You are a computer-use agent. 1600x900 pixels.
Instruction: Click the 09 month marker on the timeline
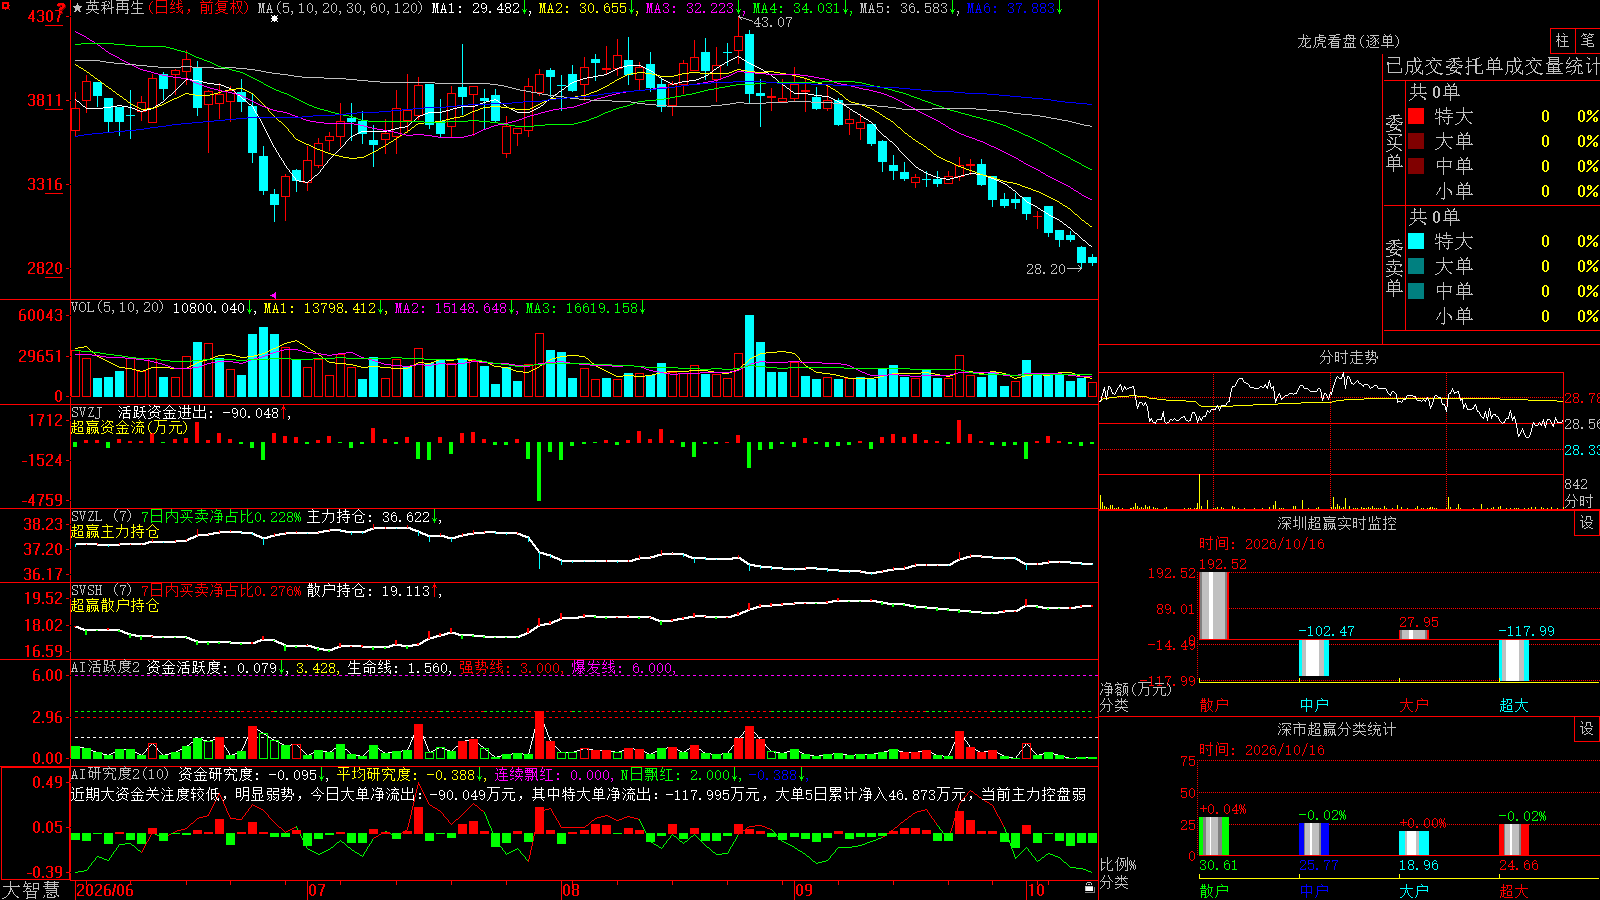pyautogui.click(x=804, y=890)
